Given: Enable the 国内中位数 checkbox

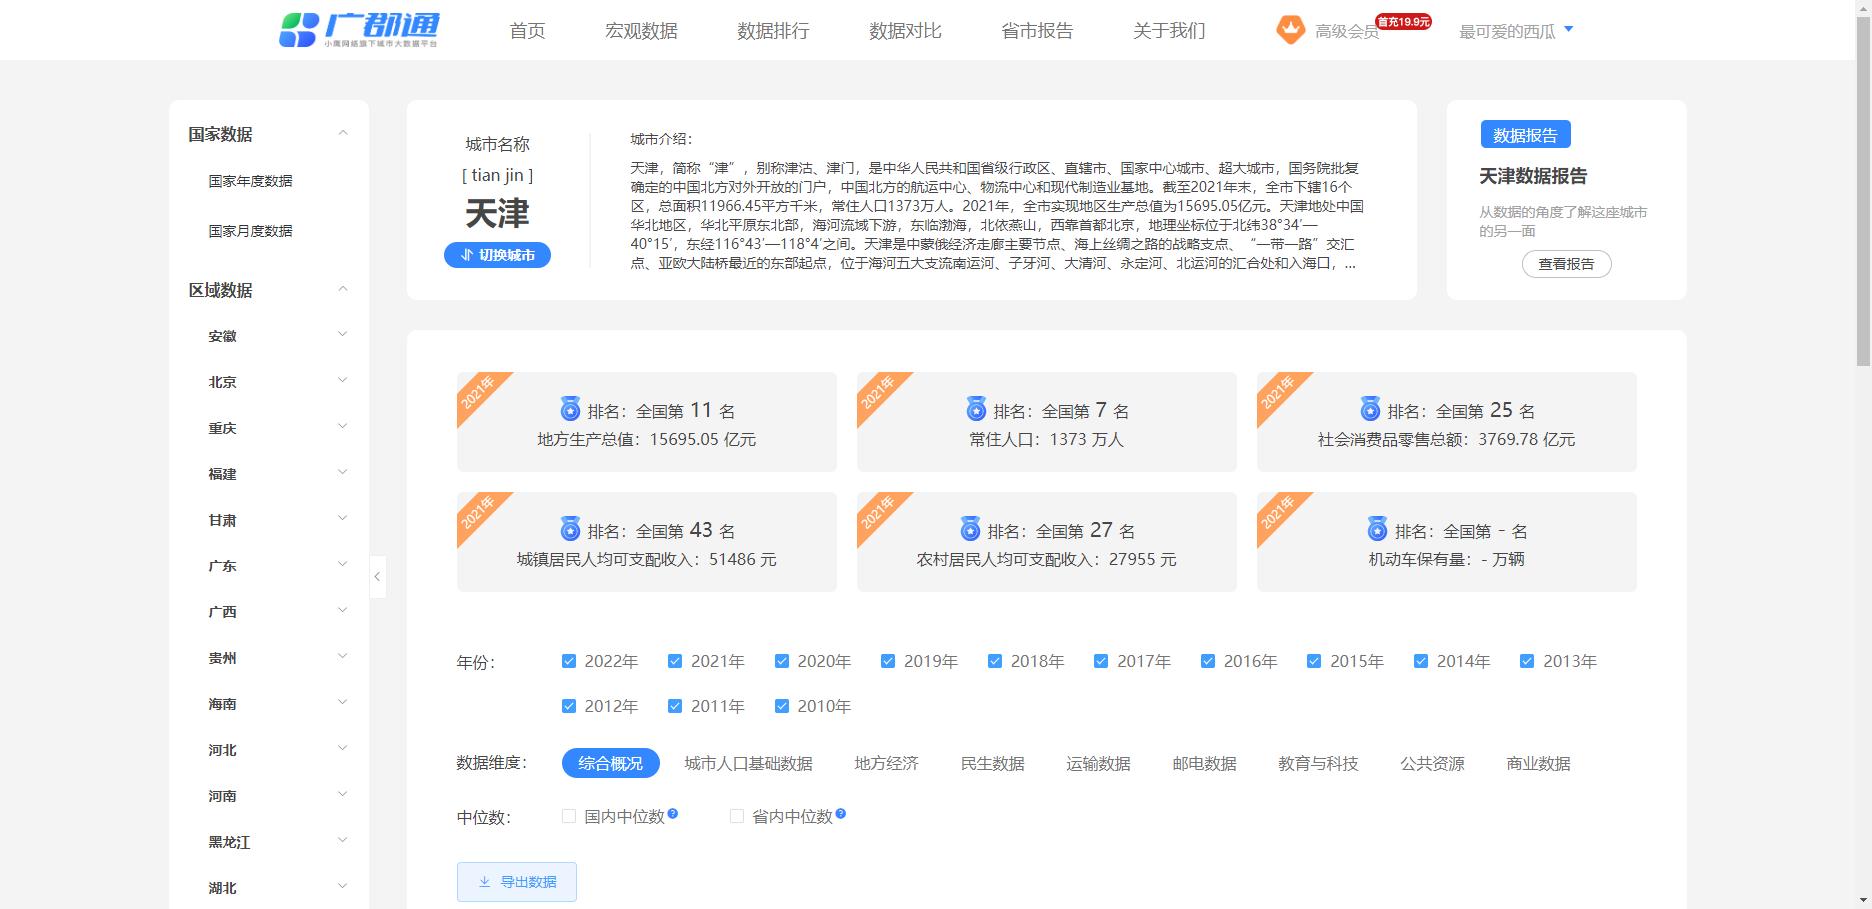Looking at the screenshot, I should (x=568, y=816).
